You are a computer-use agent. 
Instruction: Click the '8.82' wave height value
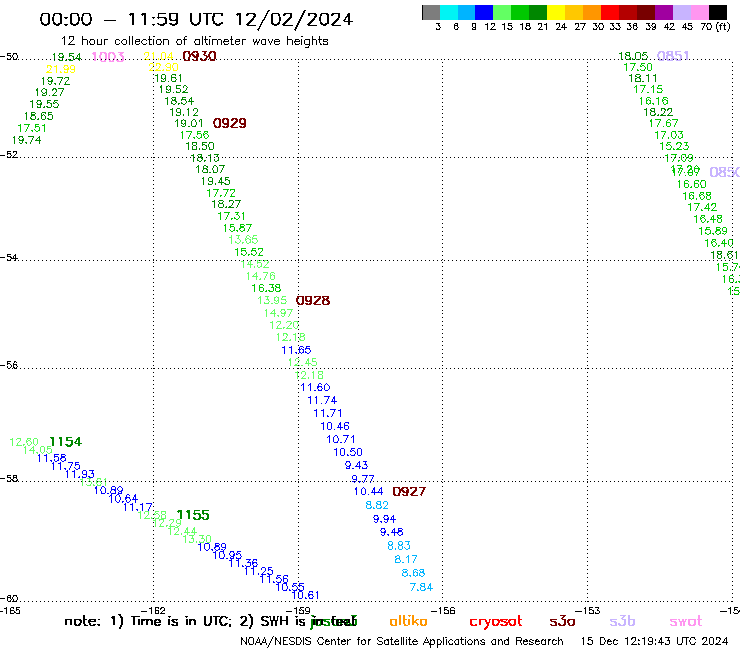(x=377, y=505)
